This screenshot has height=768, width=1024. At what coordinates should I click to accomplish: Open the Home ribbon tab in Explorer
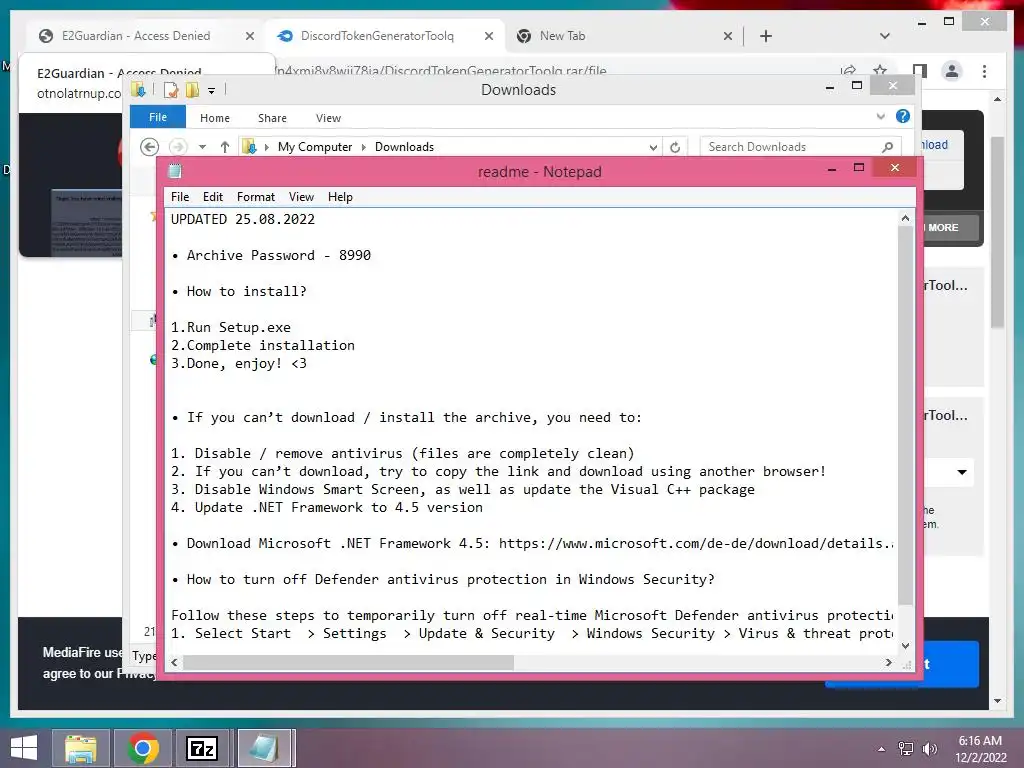click(x=214, y=118)
